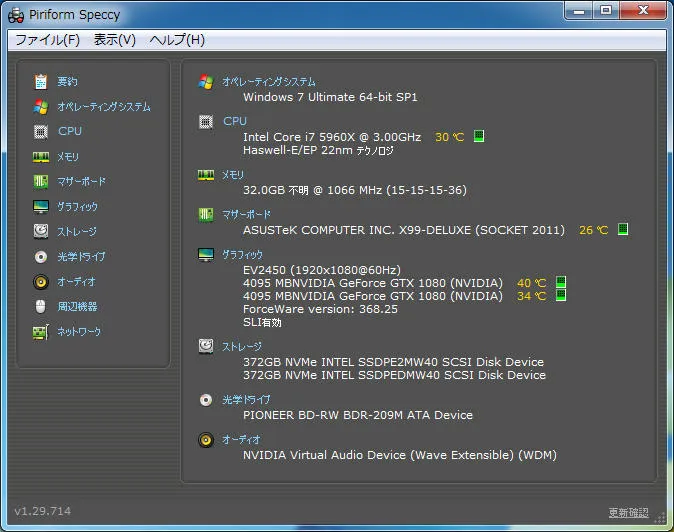Click green temperature indicator beside GPU 40 ℃
This screenshot has height=532, width=674.
561,282
